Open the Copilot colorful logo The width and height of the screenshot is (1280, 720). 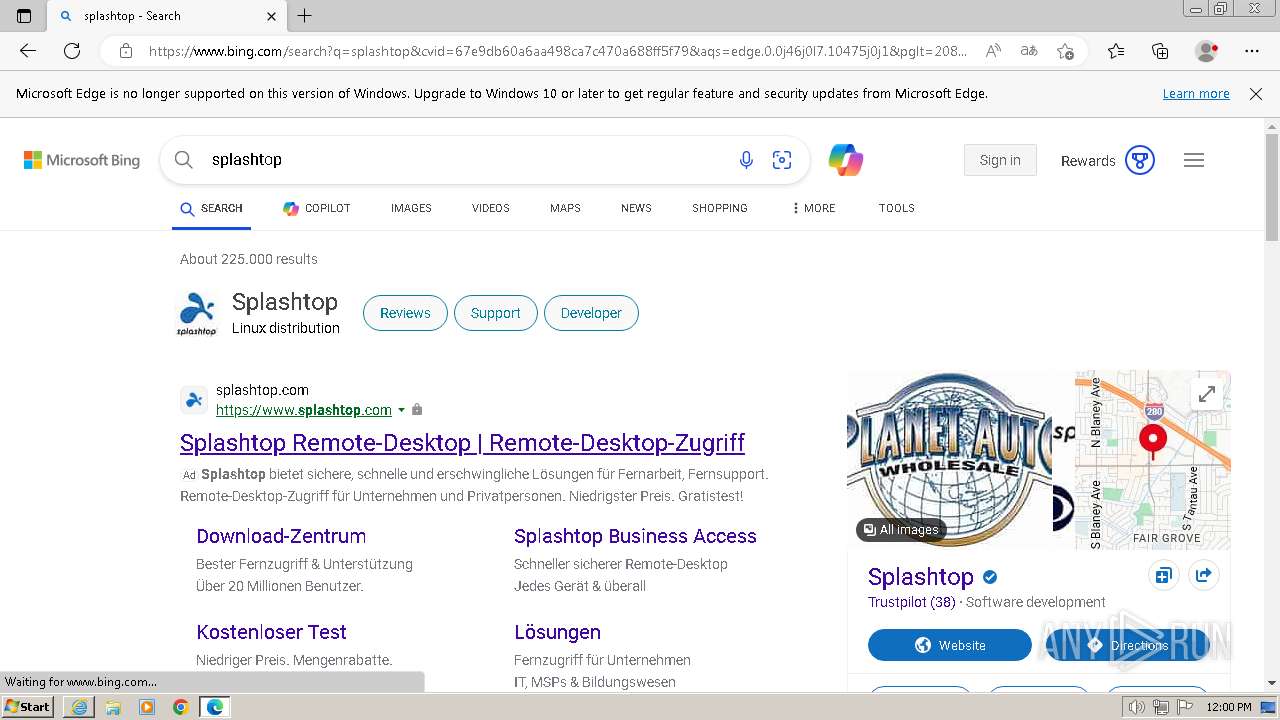(845, 160)
